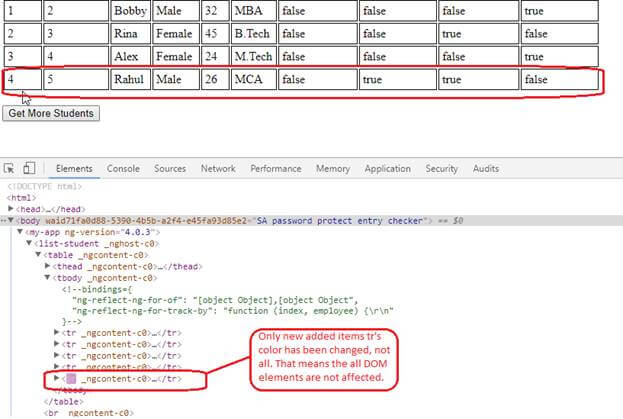The image size is (623, 419).
Task: Click the B.Tech course cell
Action: coord(253,33)
